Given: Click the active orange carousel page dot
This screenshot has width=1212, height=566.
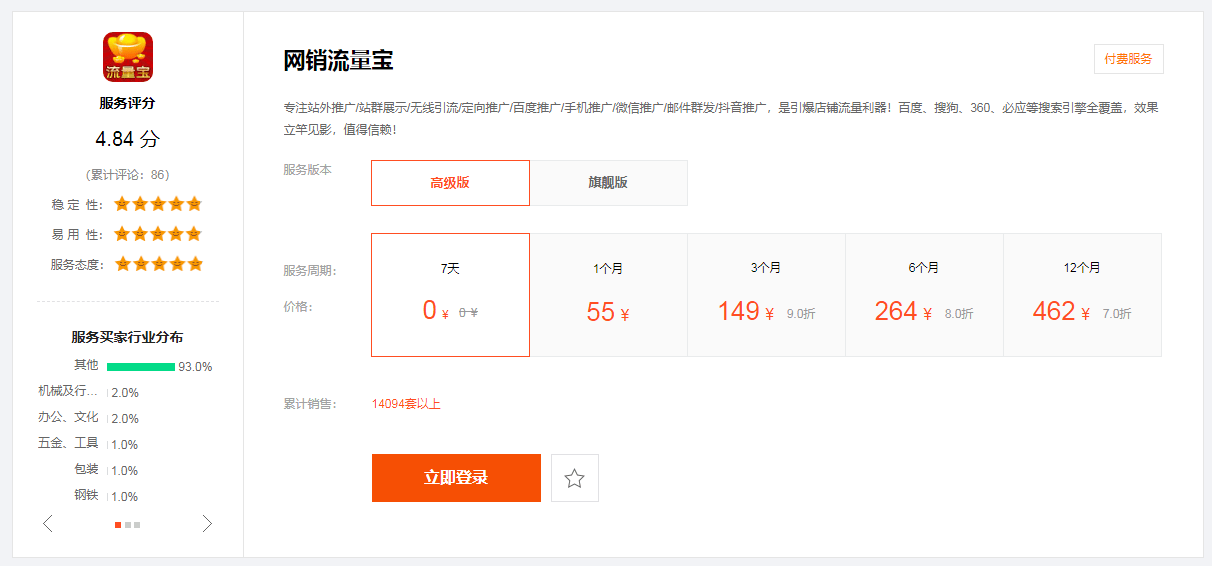Looking at the screenshot, I should [118, 524].
